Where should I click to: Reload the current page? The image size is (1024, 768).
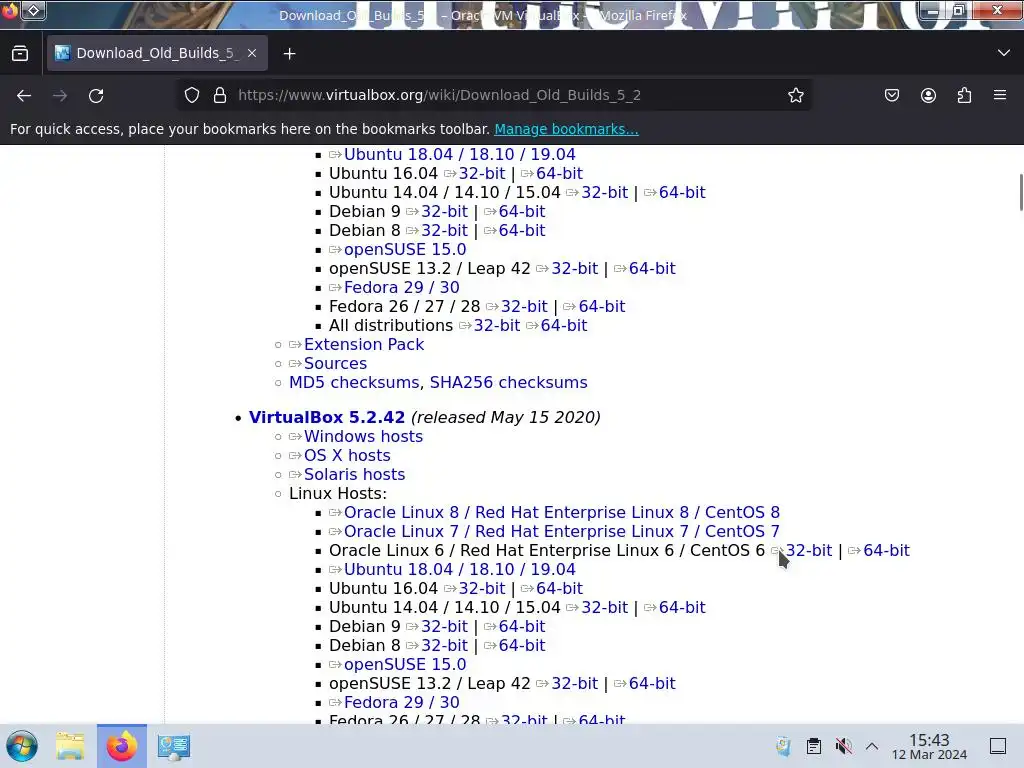[x=96, y=95]
